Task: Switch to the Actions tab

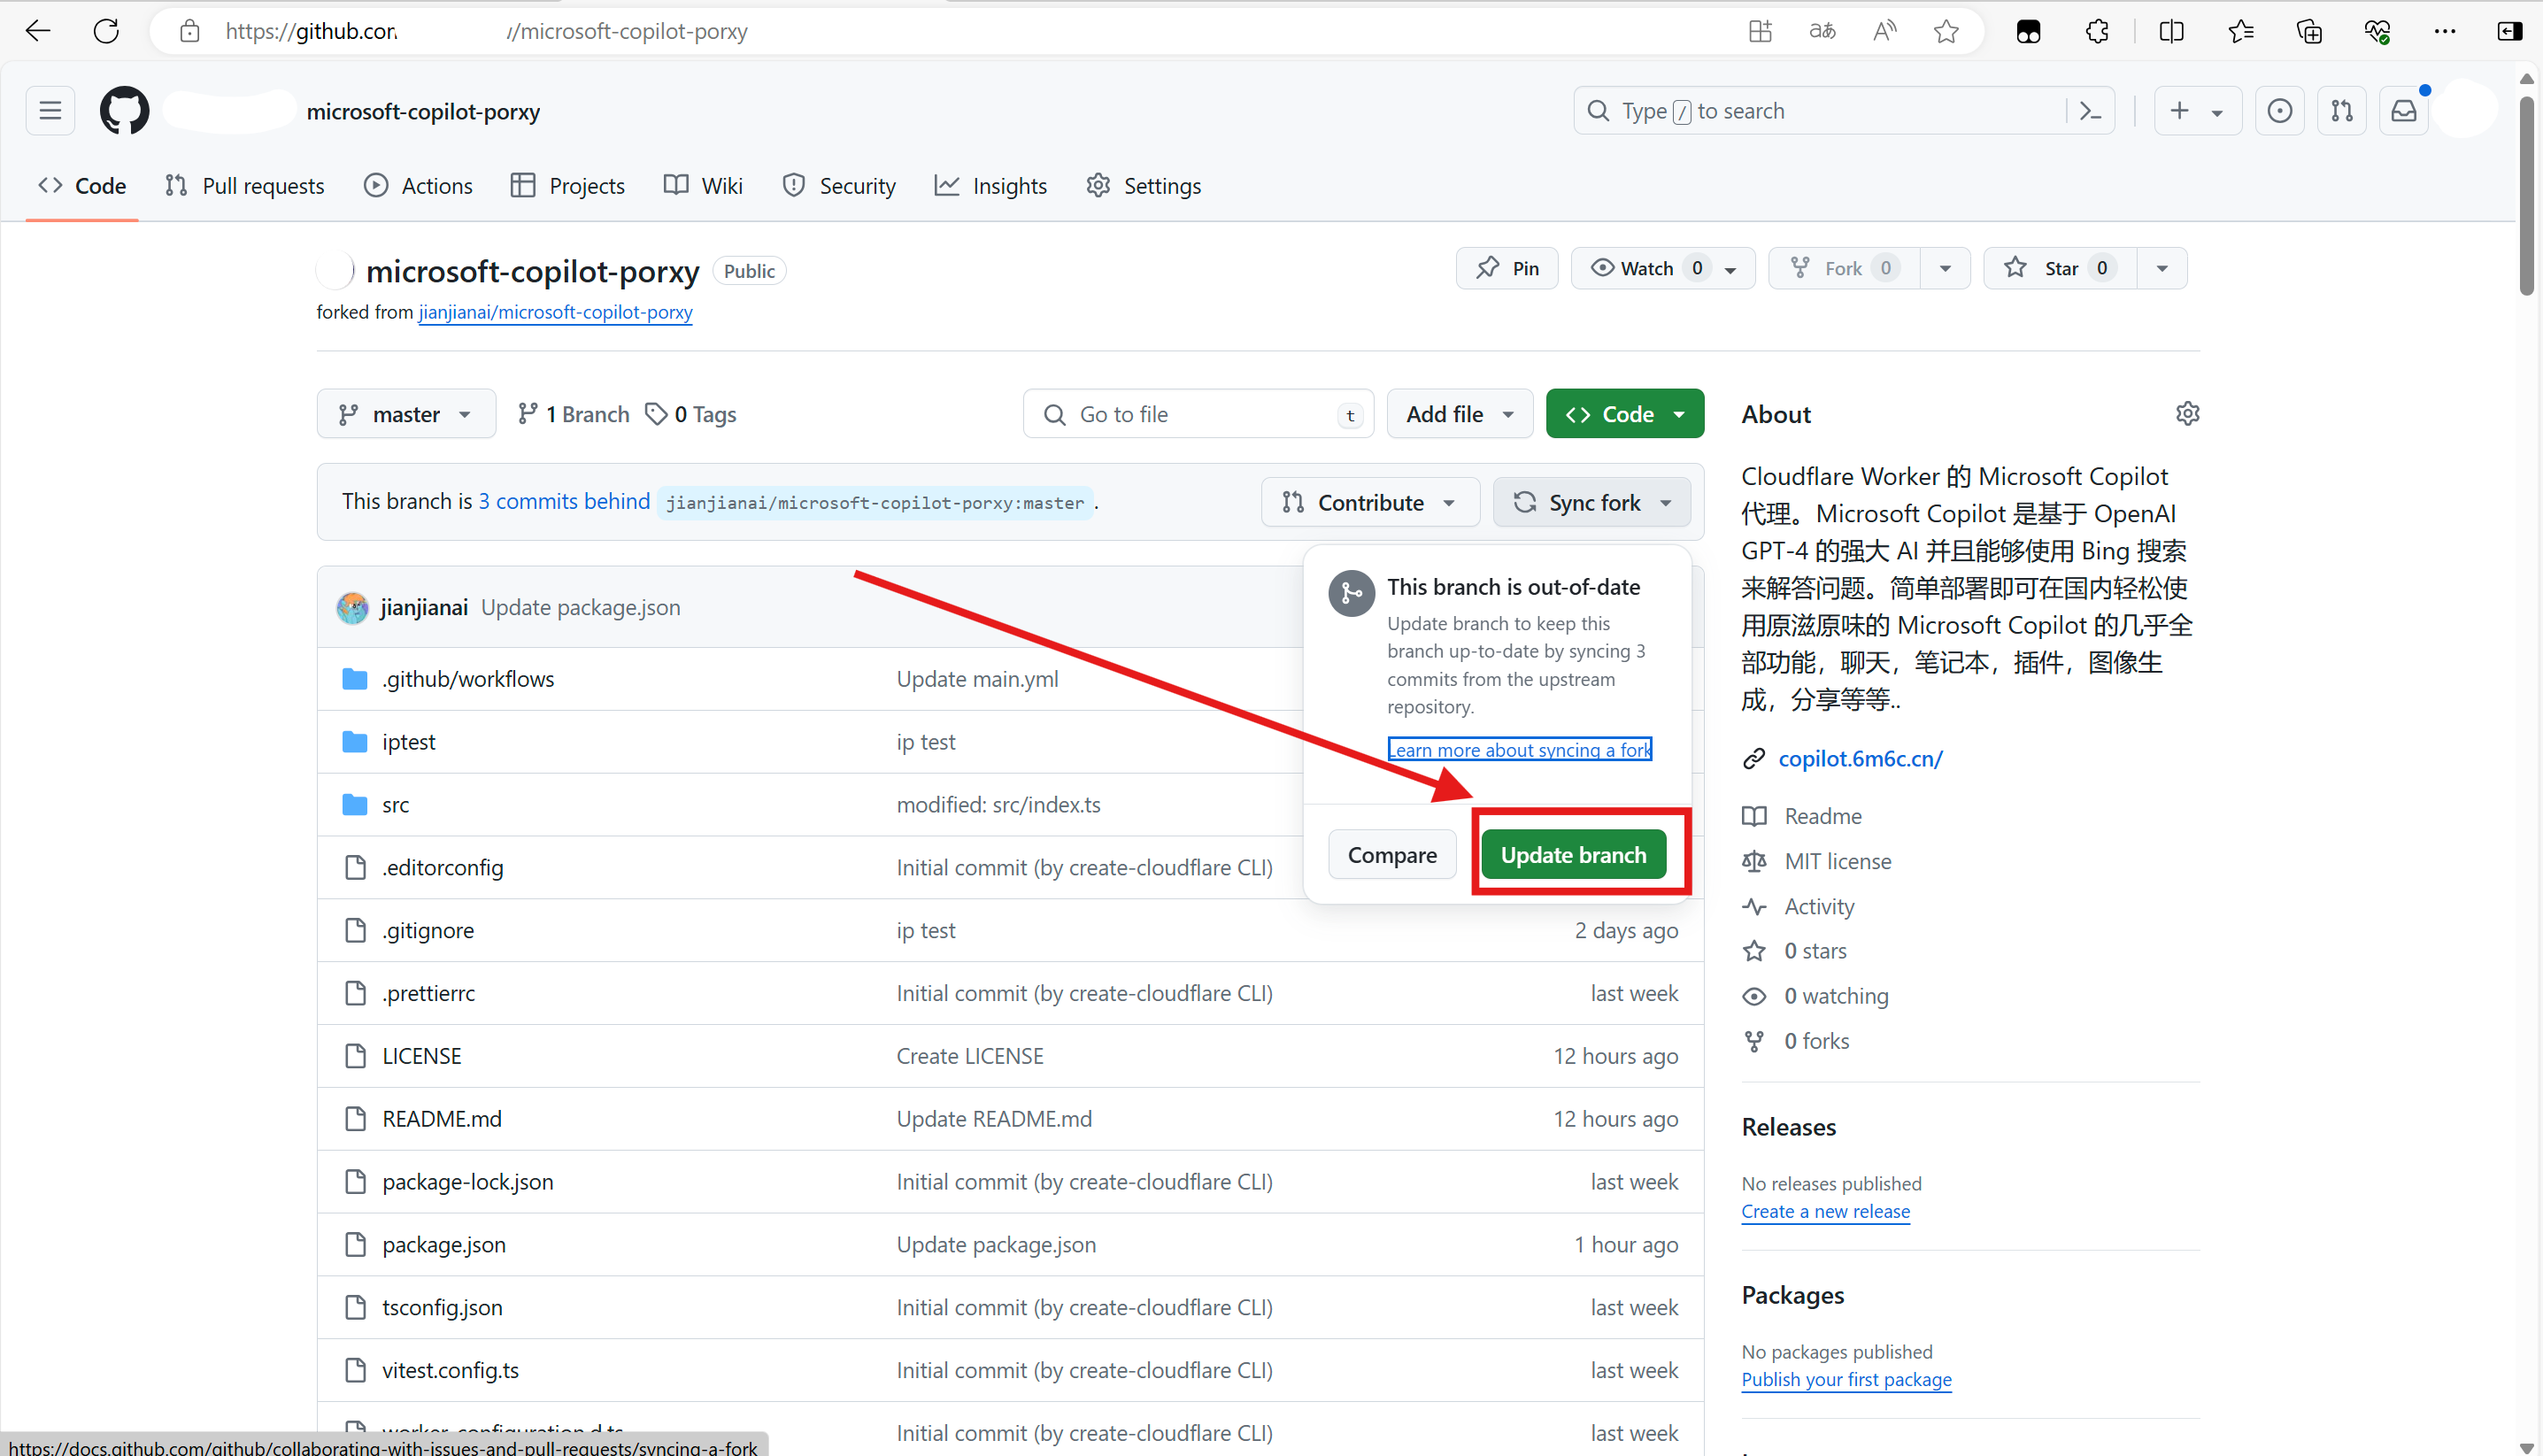Action: [418, 186]
